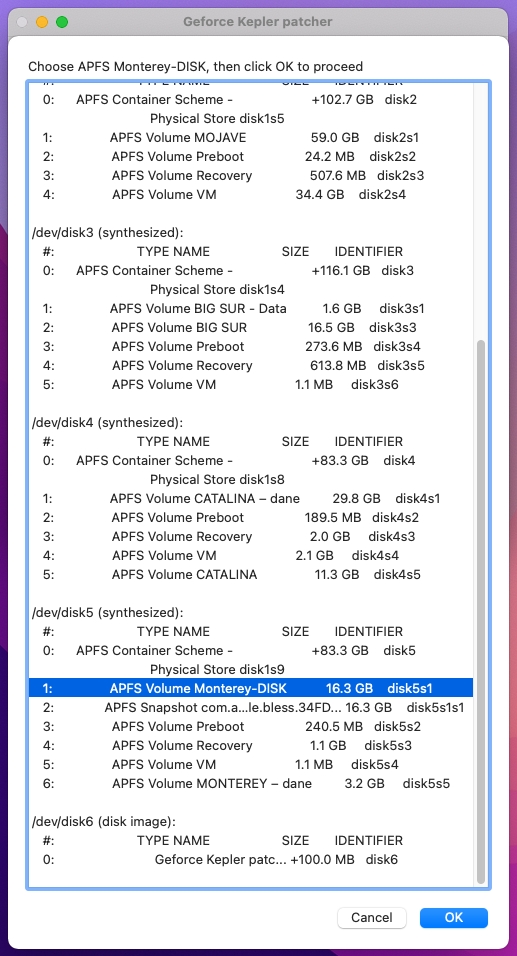Select the BIG SUR 16.5 GB volume row
Image resolution: width=517 pixels, height=956 pixels.
pos(251,327)
